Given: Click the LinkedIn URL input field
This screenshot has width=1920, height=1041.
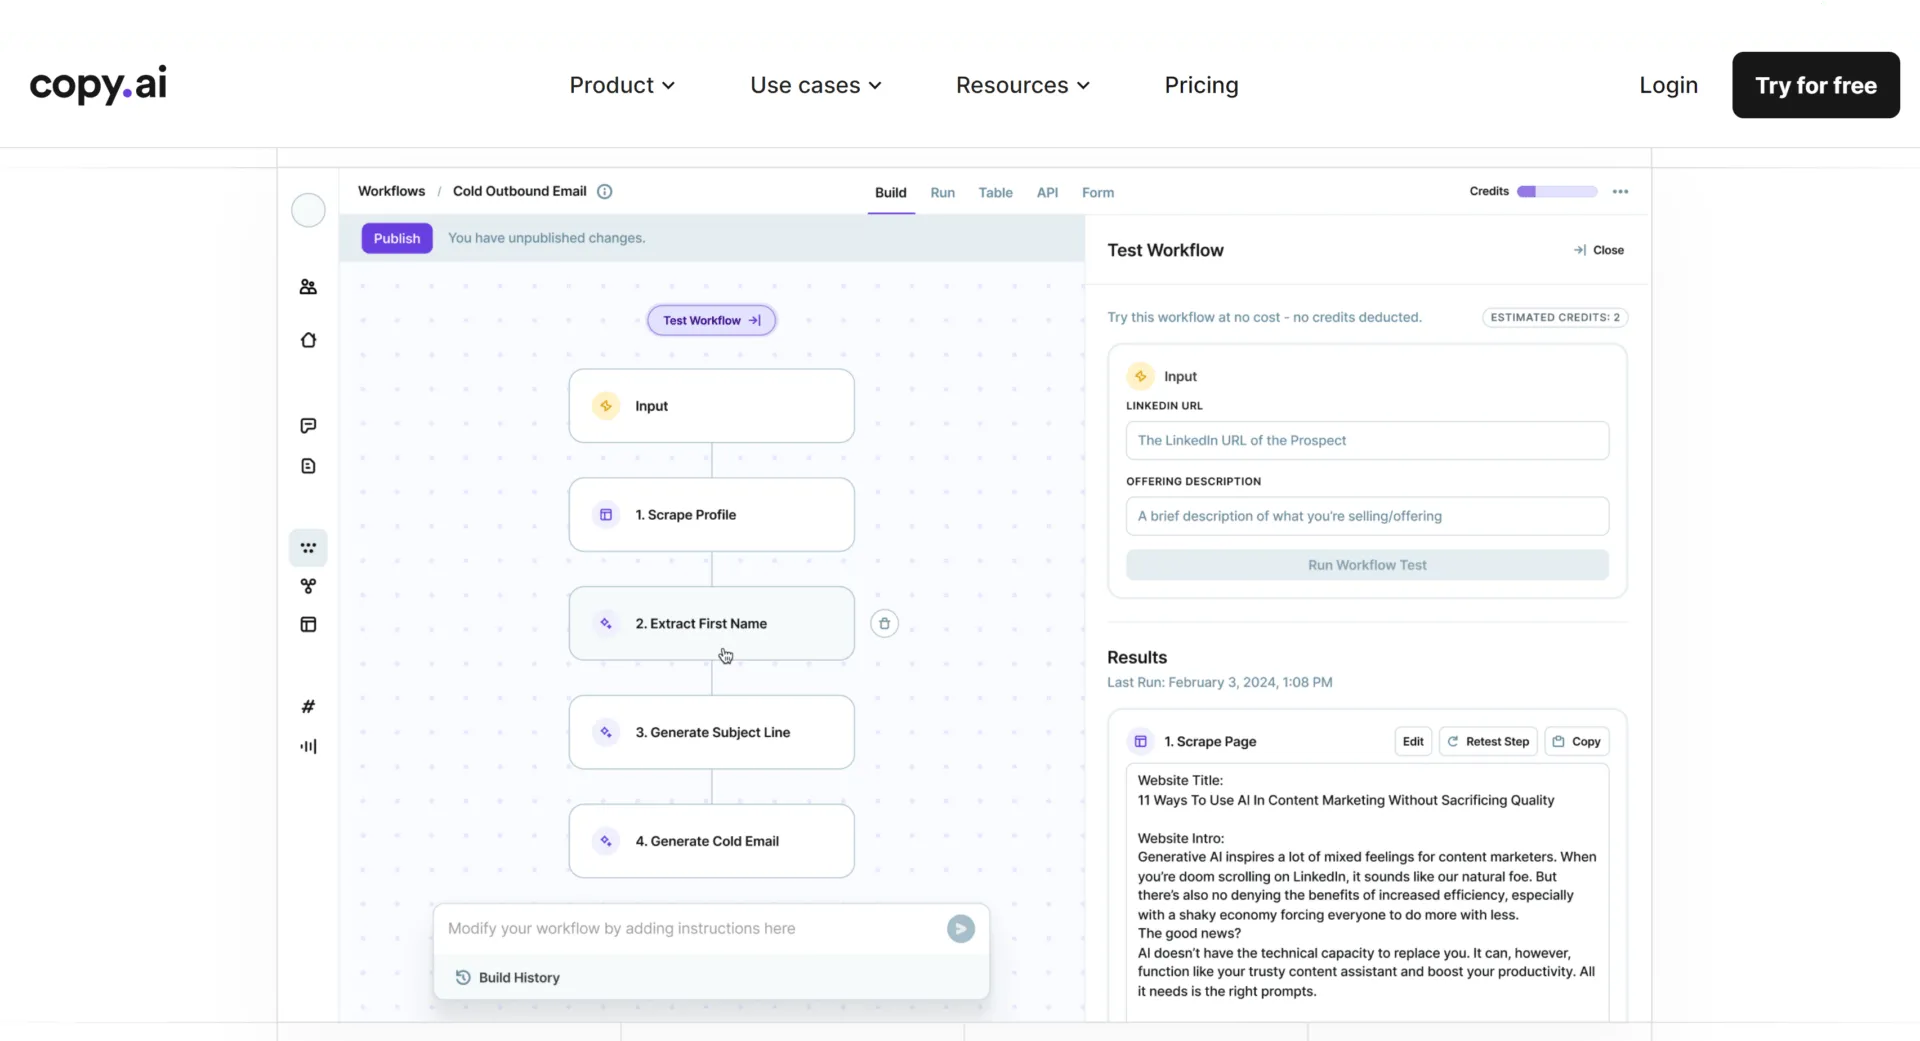Looking at the screenshot, I should pyautogui.click(x=1367, y=440).
